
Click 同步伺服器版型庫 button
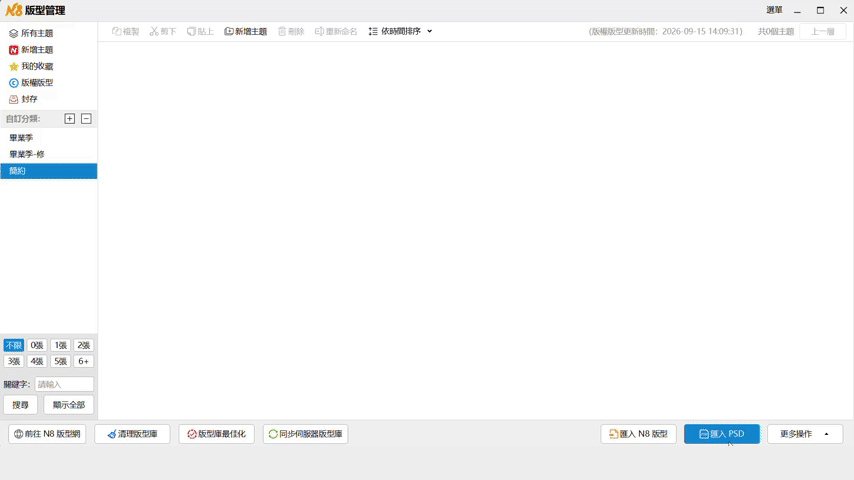306,434
